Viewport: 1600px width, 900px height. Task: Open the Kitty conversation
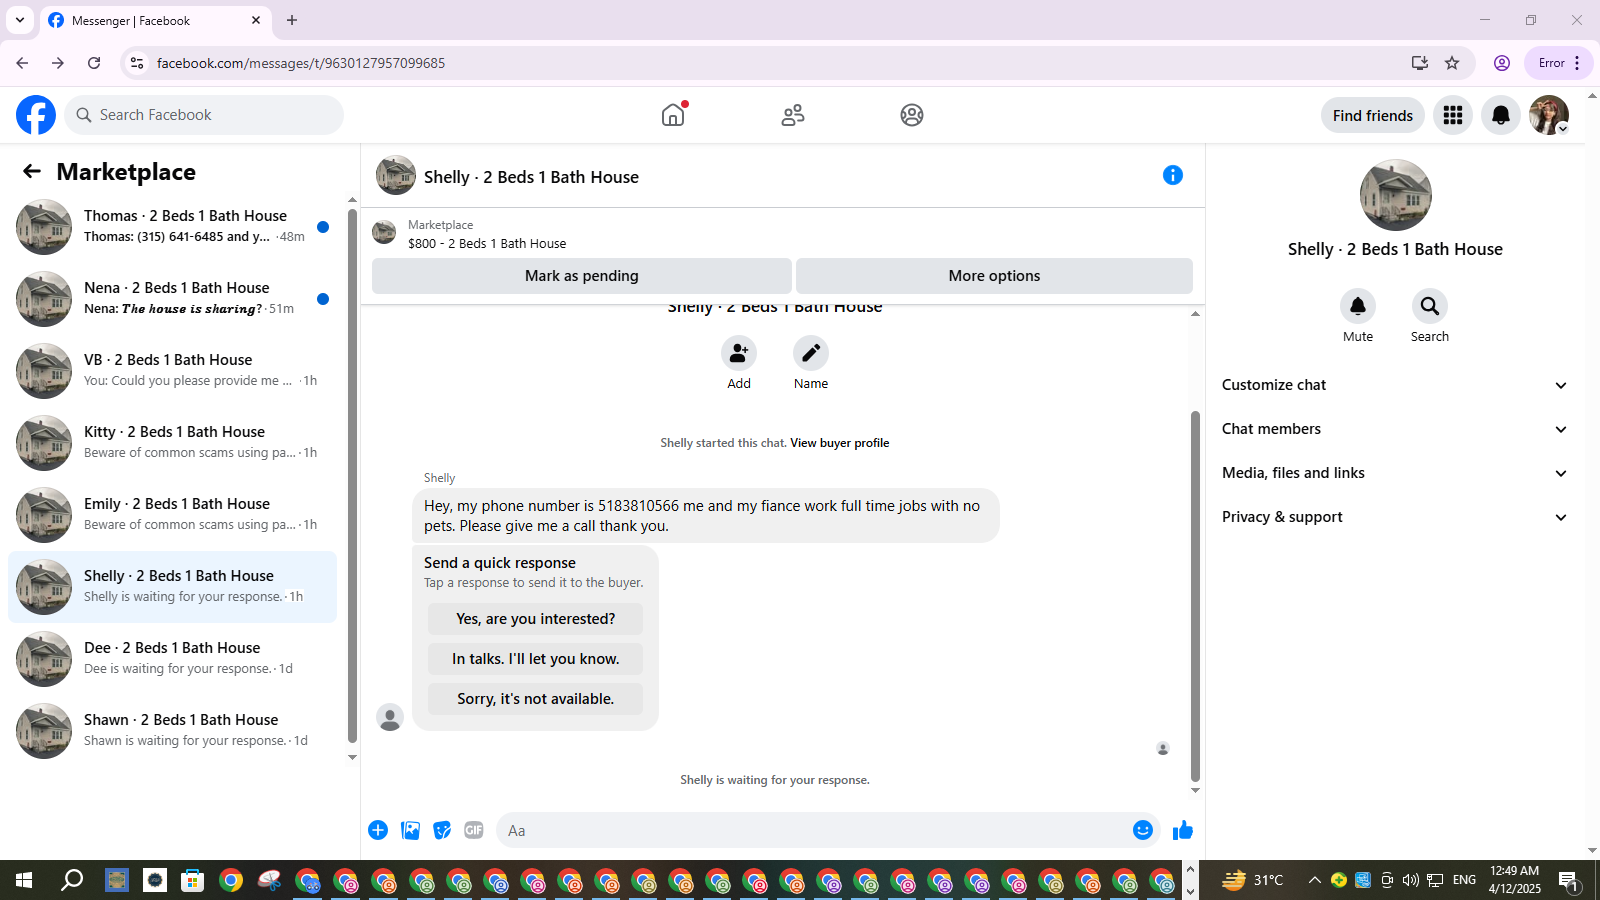(173, 443)
